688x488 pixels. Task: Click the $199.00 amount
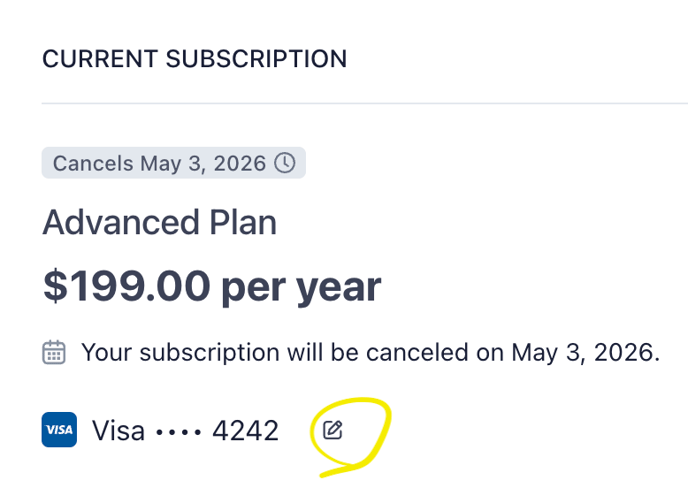point(126,286)
